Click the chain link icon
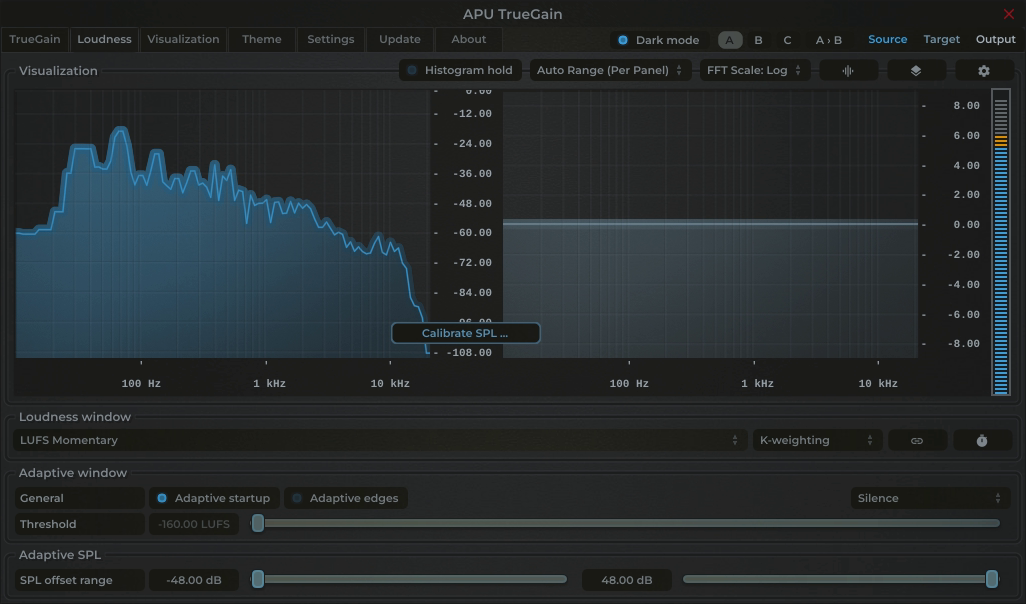Screen dimensions: 1026x604 point(917,440)
